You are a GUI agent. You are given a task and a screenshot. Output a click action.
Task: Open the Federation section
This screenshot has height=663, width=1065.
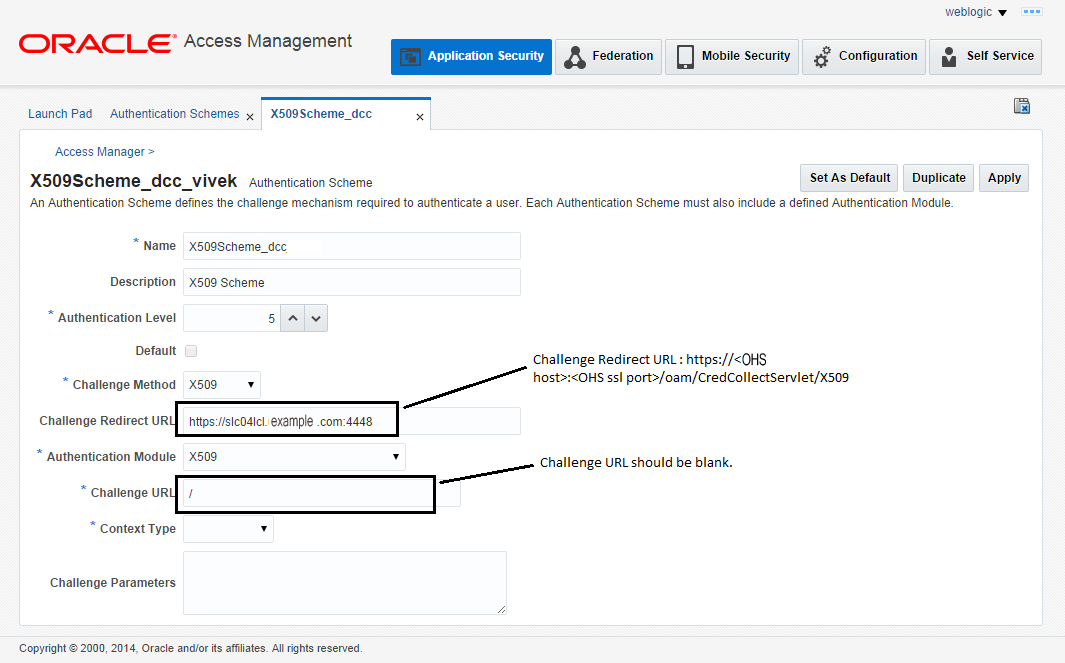point(608,56)
